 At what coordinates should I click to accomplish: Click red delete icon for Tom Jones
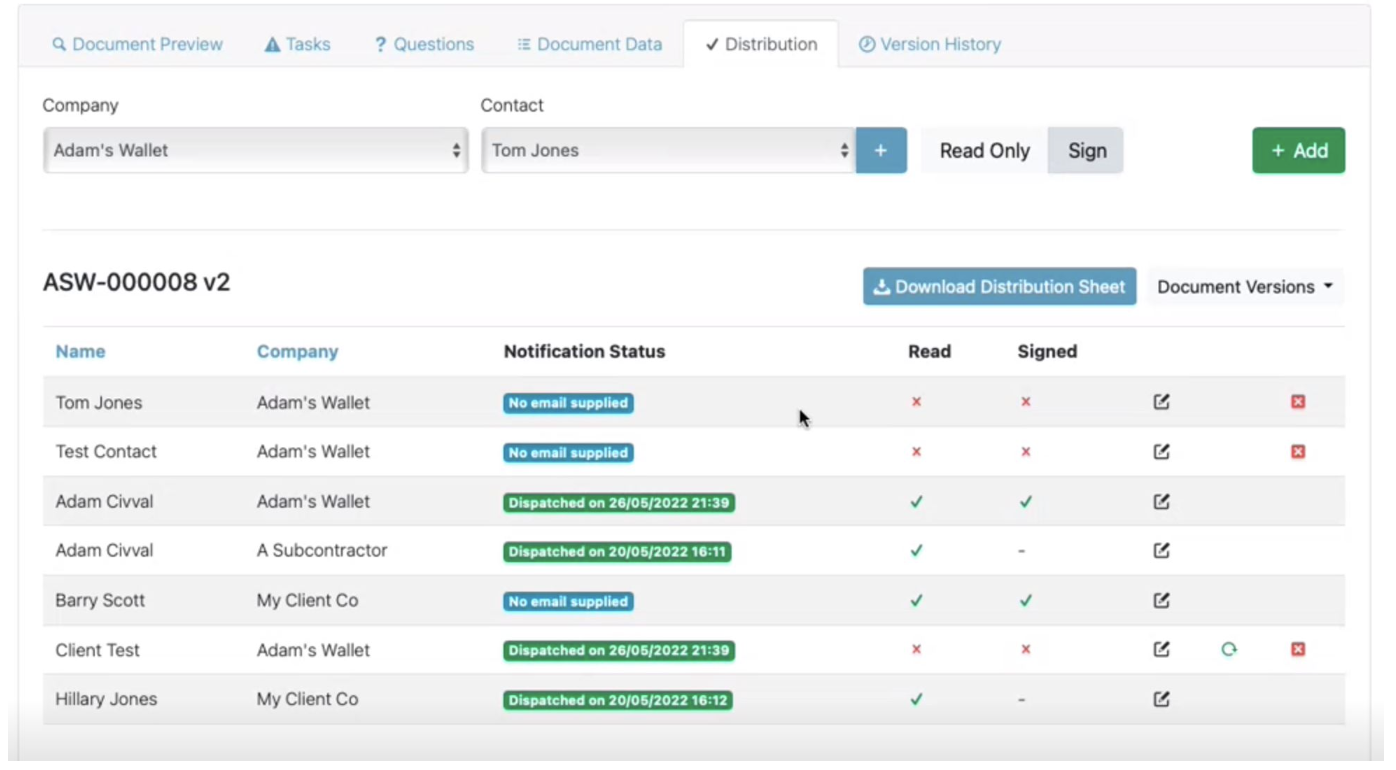tap(1298, 402)
